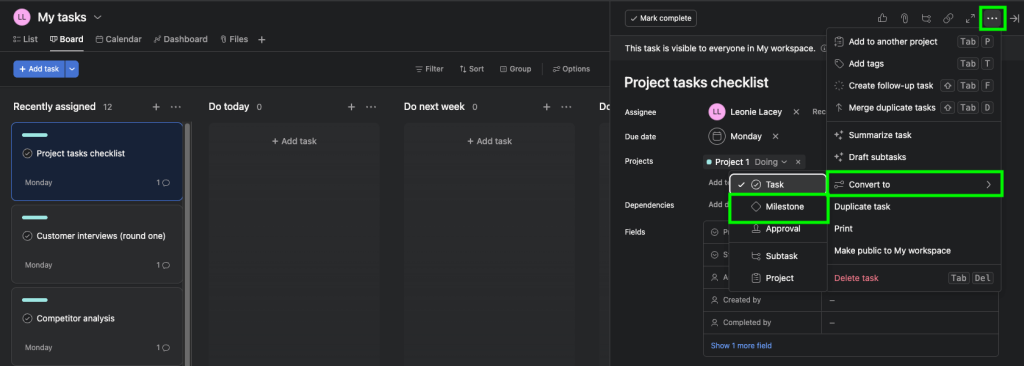Open the comments on the Project tasks checklist card

pyautogui.click(x=163, y=183)
